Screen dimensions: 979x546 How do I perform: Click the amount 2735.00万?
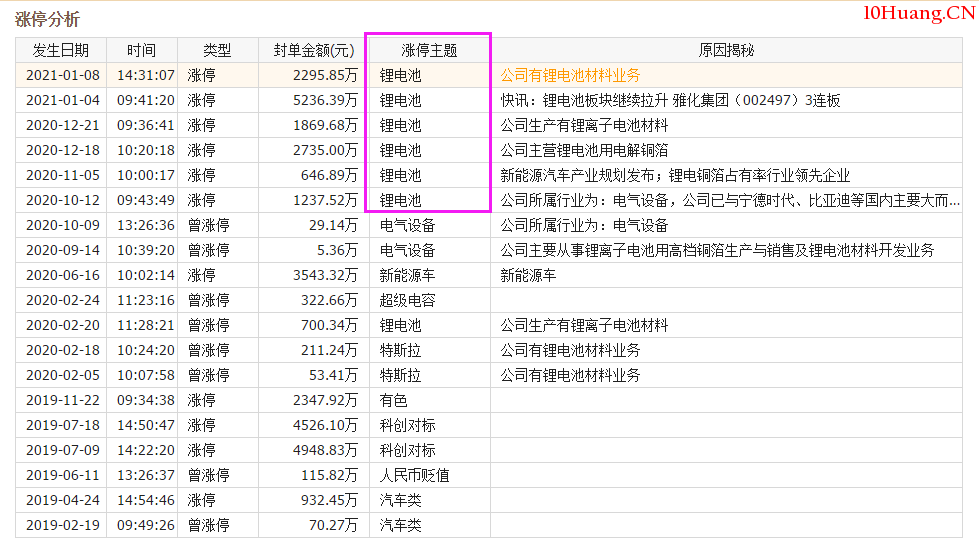325,151
